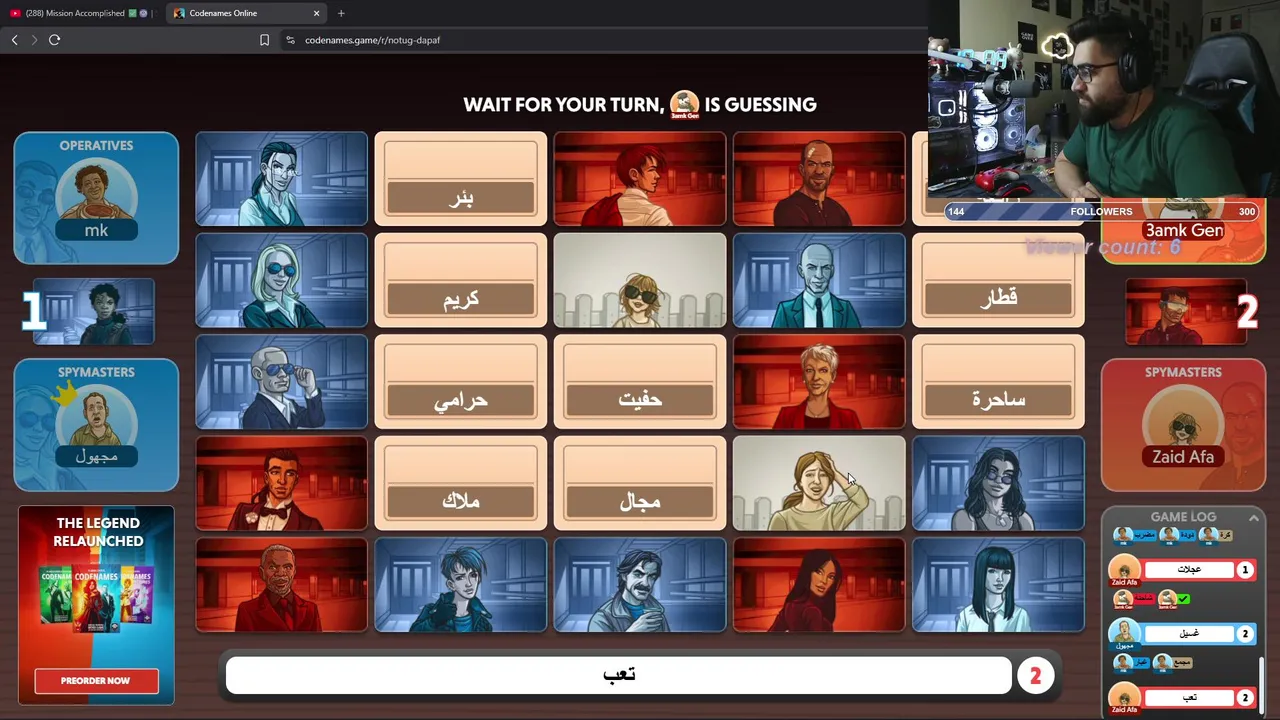Click the 3amk Gen operative name

click(1184, 230)
